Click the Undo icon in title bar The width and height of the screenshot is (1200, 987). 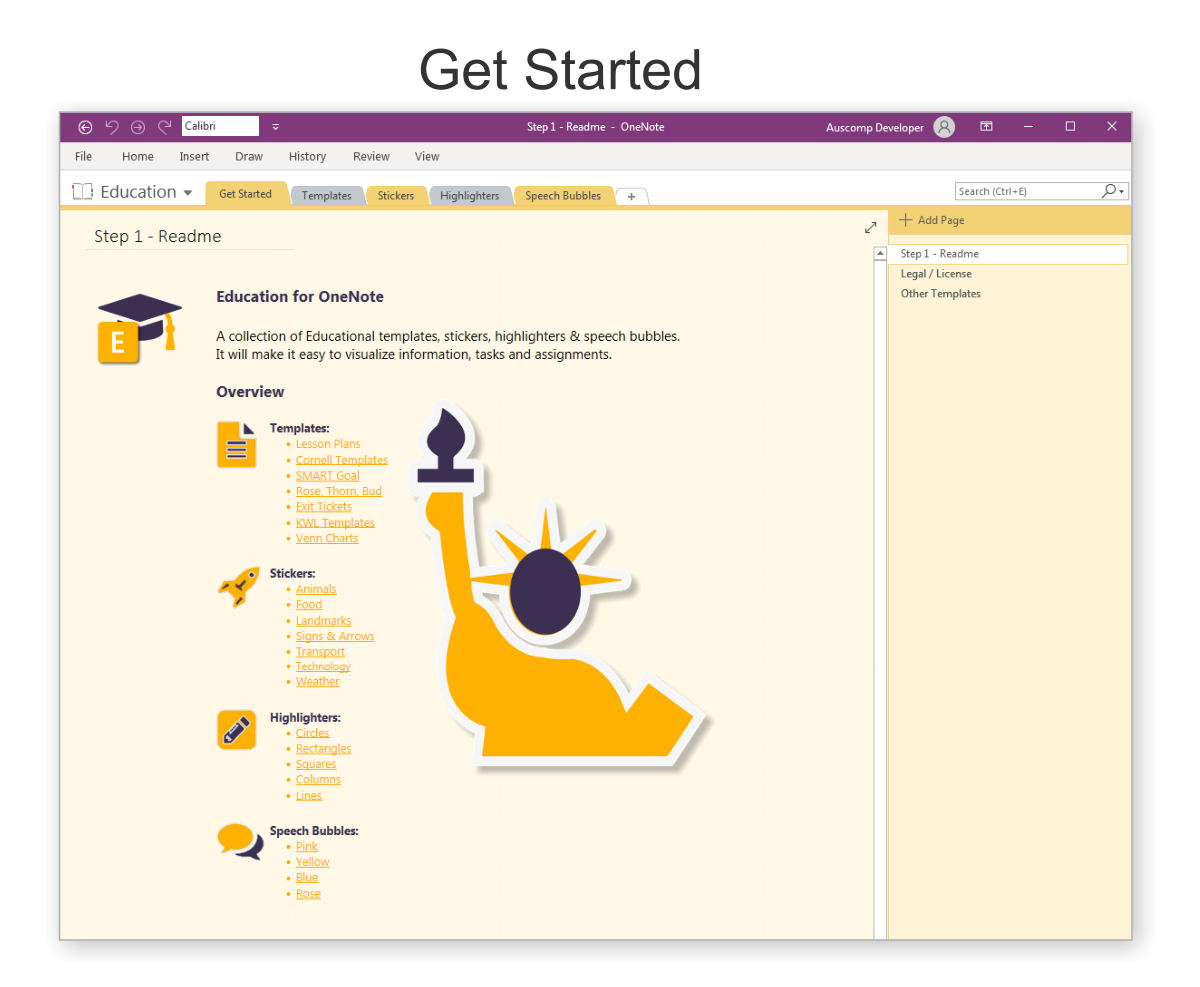(112, 127)
